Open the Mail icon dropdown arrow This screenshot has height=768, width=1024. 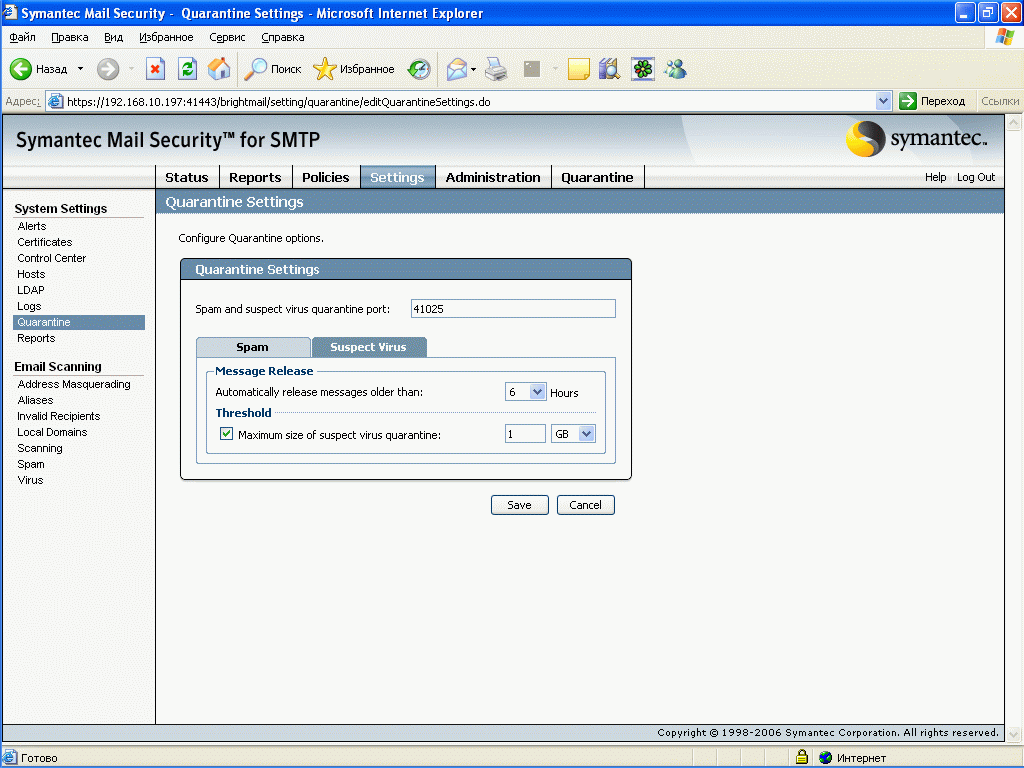click(473, 69)
